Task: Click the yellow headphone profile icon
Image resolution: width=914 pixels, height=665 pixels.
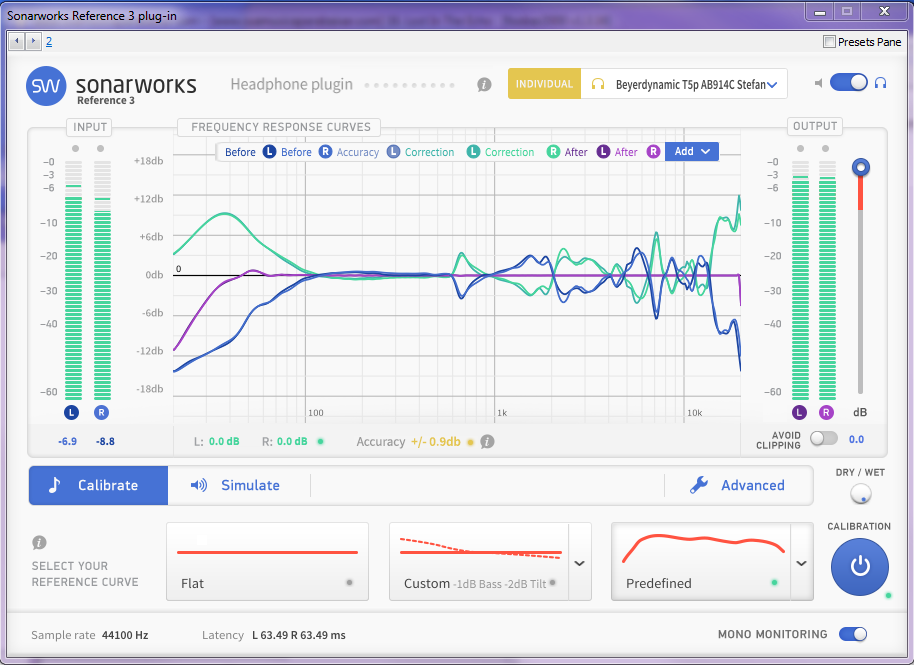Action: click(x=597, y=84)
